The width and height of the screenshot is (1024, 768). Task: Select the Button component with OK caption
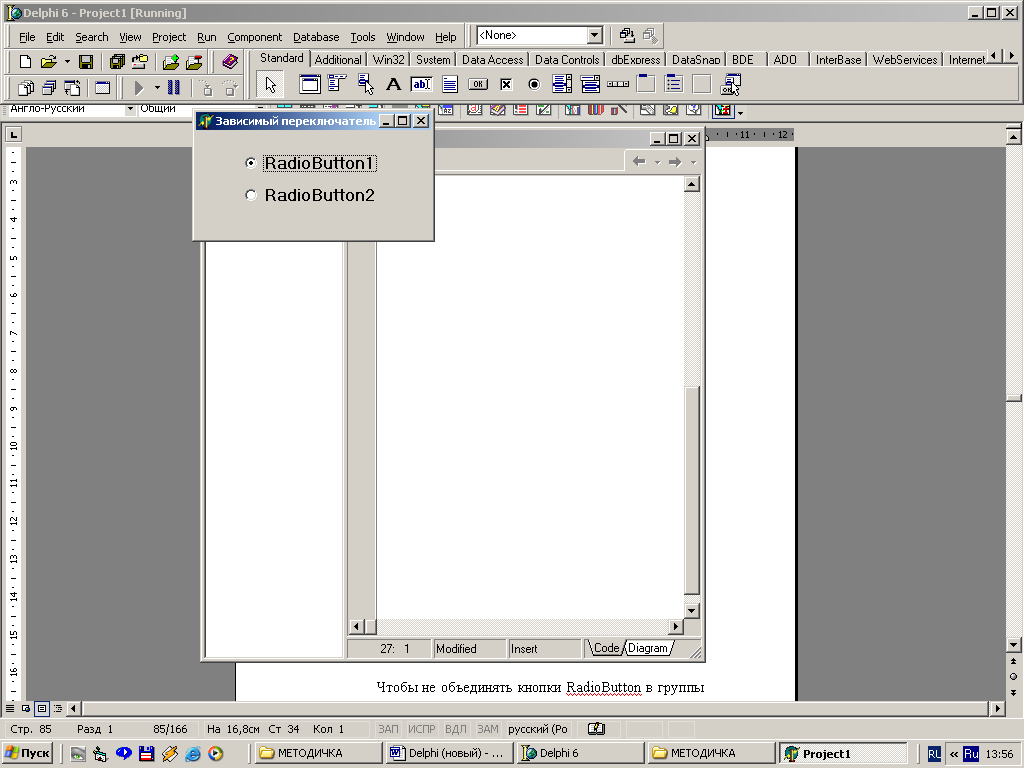pos(478,85)
